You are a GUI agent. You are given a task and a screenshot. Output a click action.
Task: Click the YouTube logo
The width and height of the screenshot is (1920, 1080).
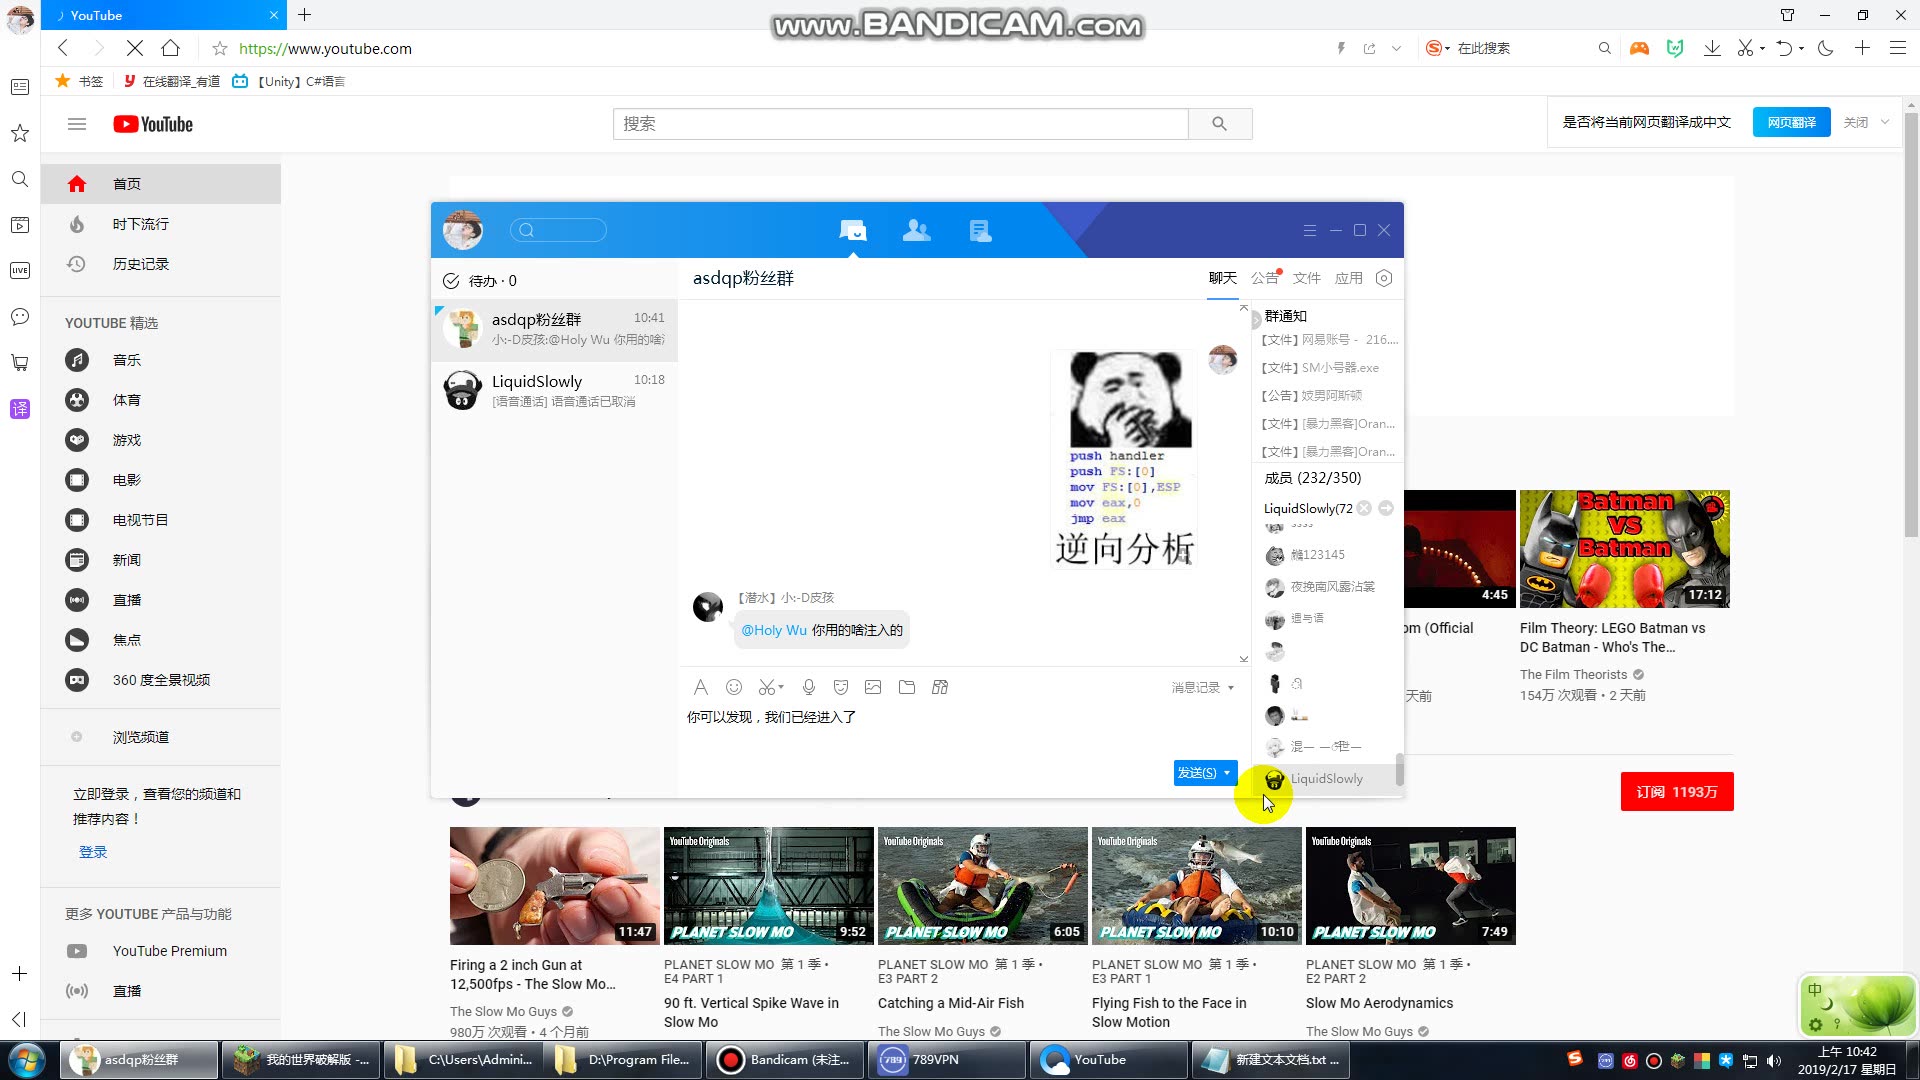click(x=153, y=124)
